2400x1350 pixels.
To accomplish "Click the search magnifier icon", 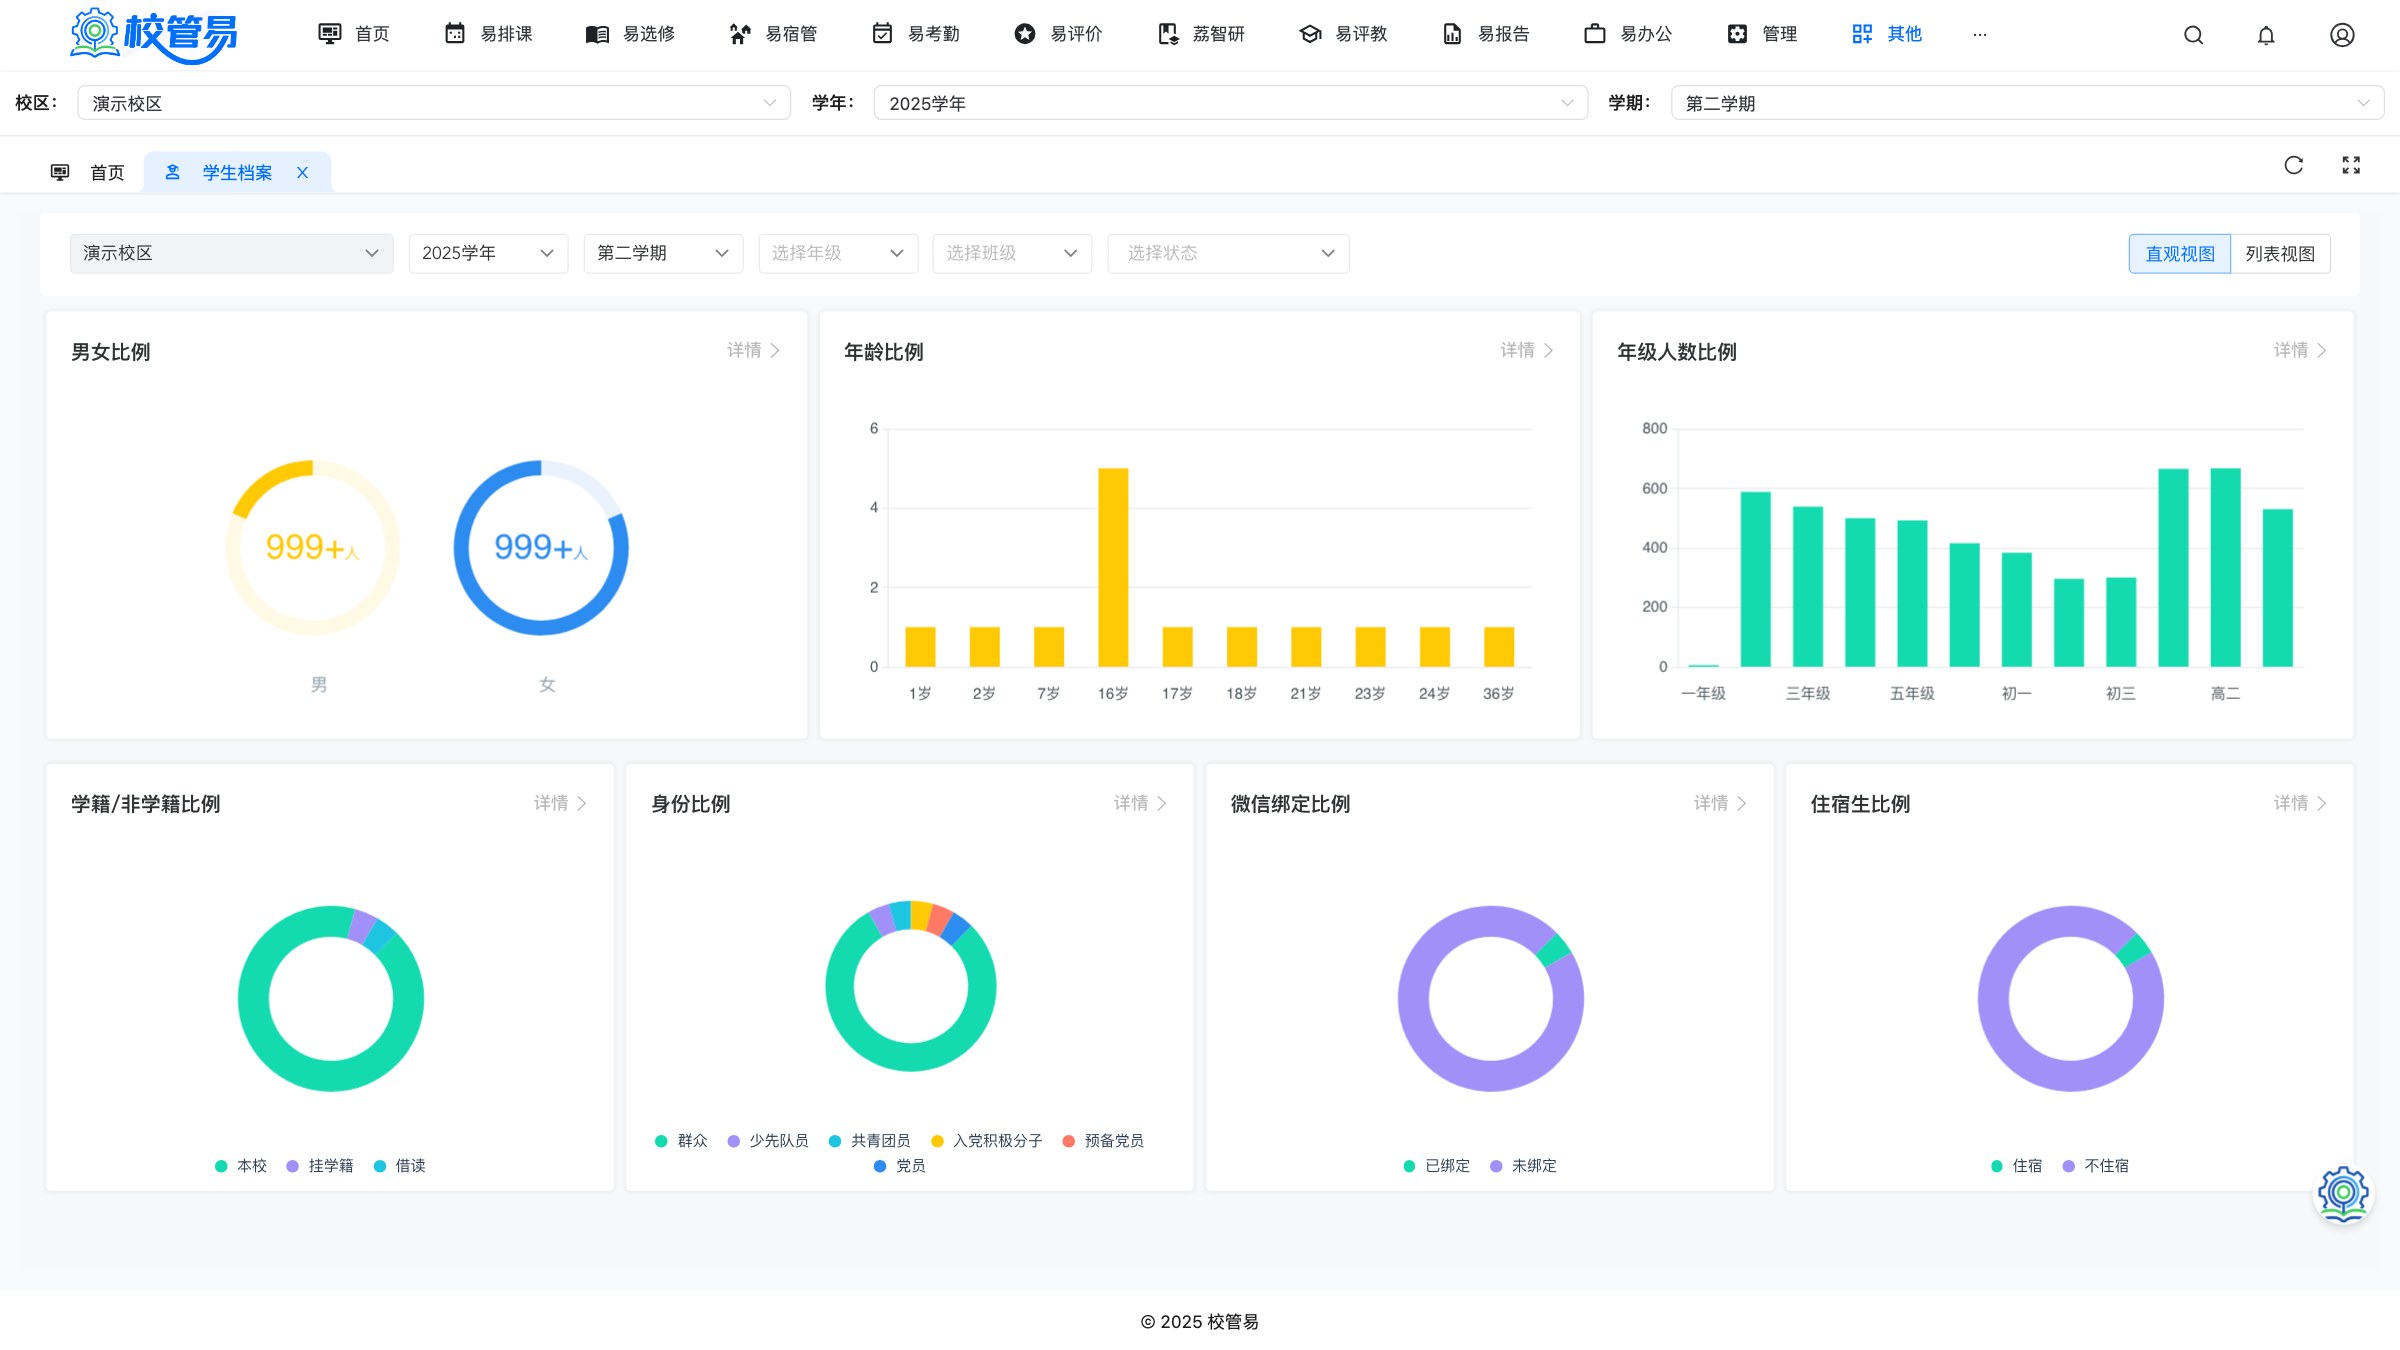I will pos(2193,35).
